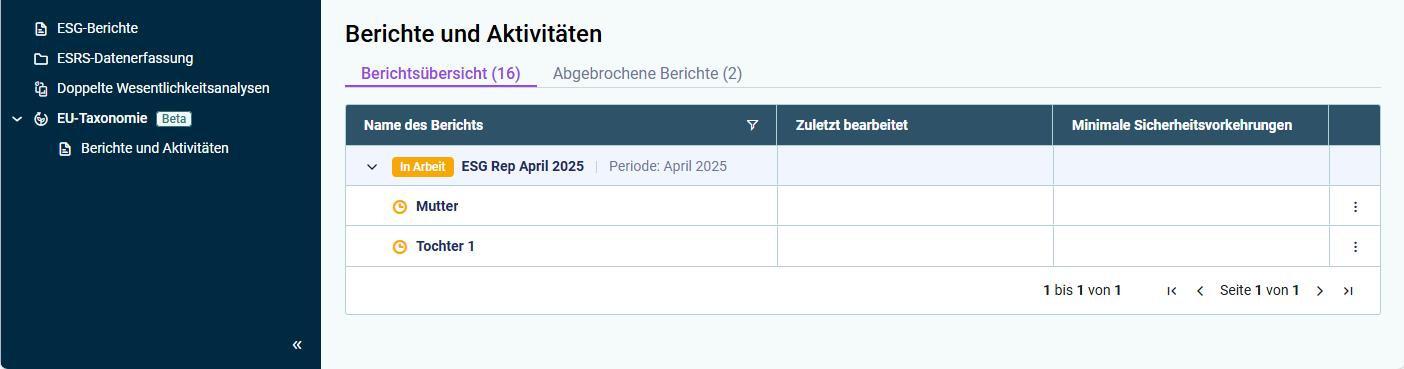The image size is (1404, 369).
Task: Collapse the sidebar with double-chevron icon
Action: point(297,345)
